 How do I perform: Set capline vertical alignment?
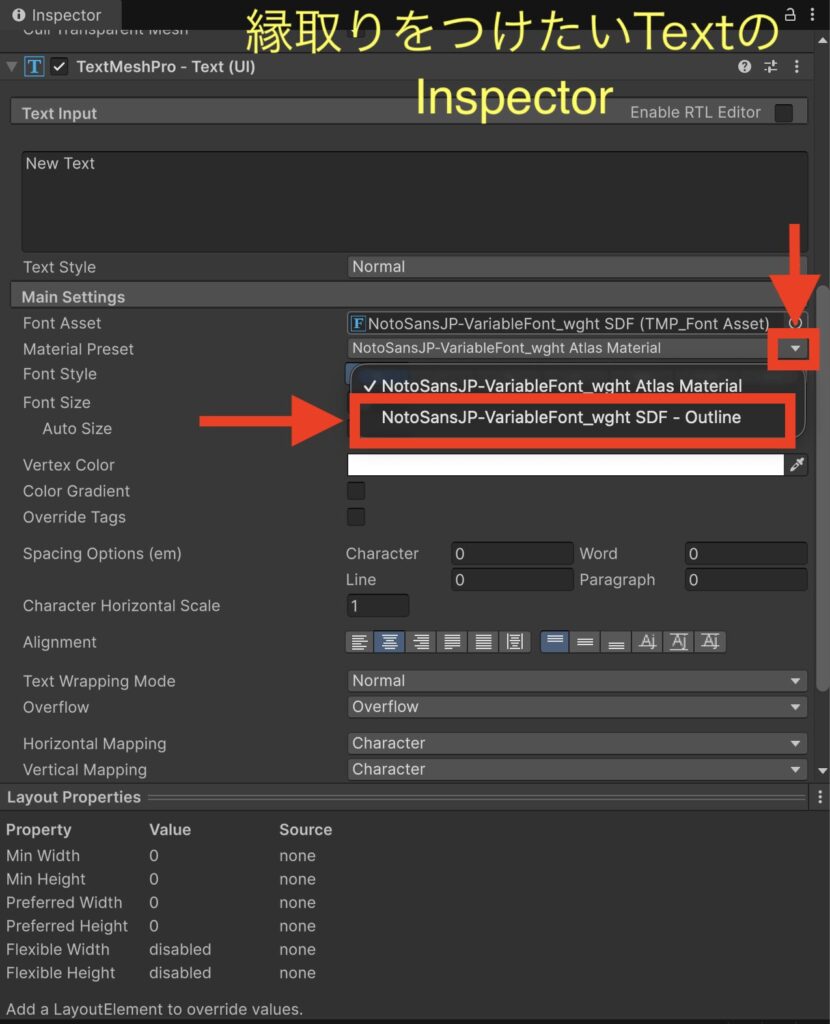point(710,642)
